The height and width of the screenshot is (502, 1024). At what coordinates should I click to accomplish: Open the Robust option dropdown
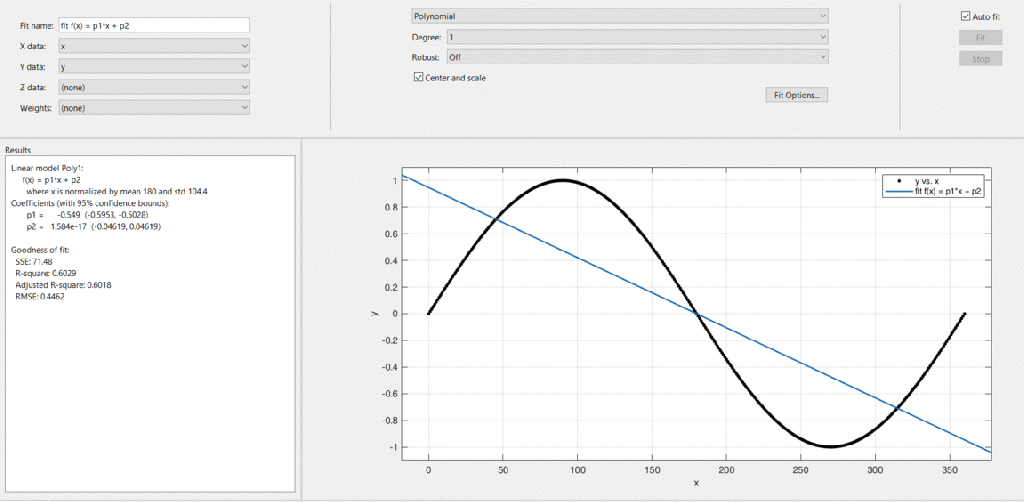[x=636, y=57]
